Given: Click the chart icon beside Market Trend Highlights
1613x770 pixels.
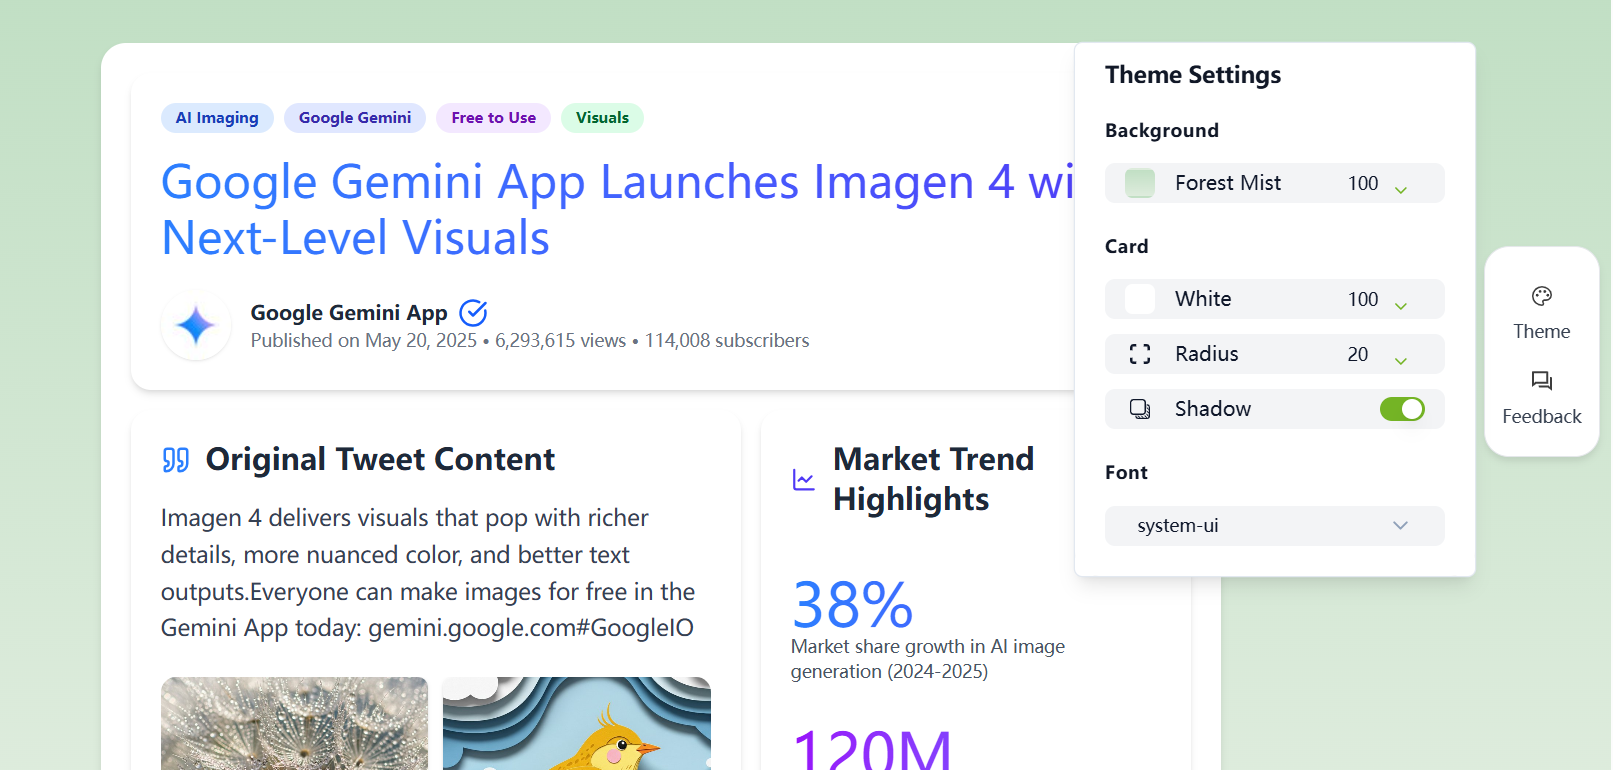Looking at the screenshot, I should pos(804,480).
